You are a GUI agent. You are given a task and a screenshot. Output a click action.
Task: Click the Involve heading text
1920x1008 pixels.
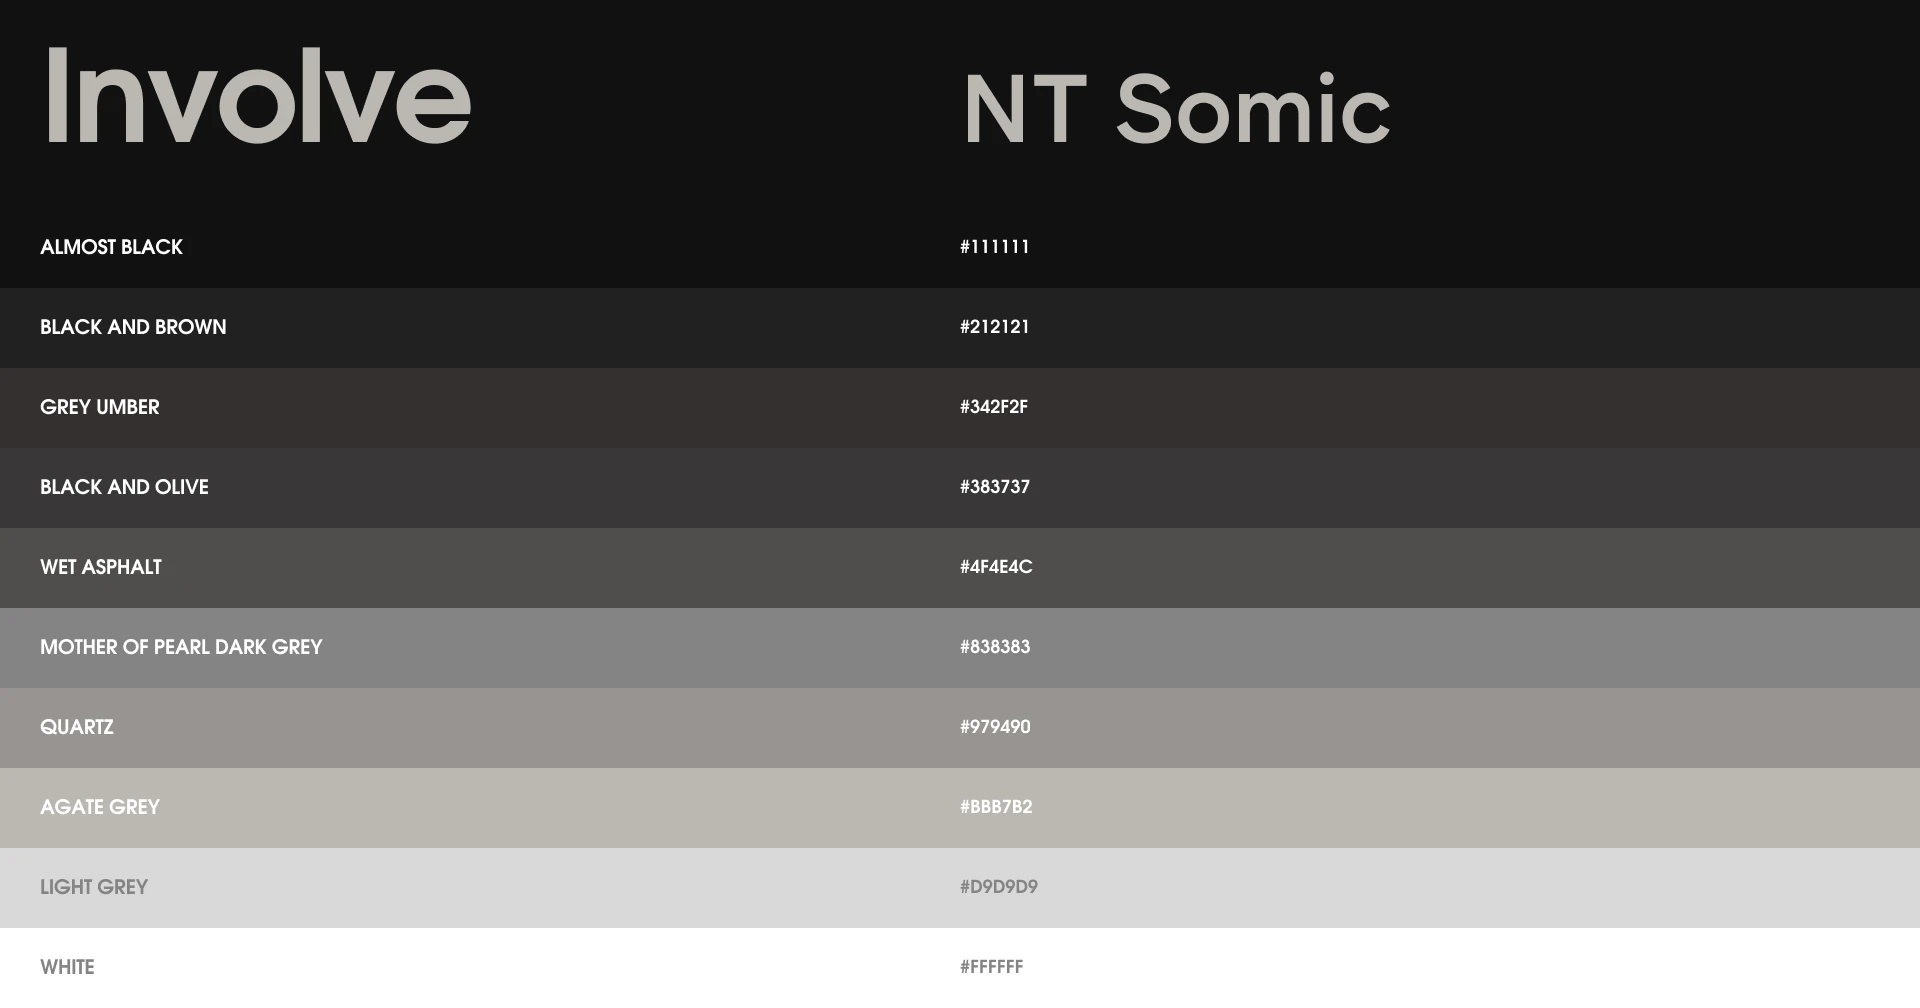[x=256, y=97]
